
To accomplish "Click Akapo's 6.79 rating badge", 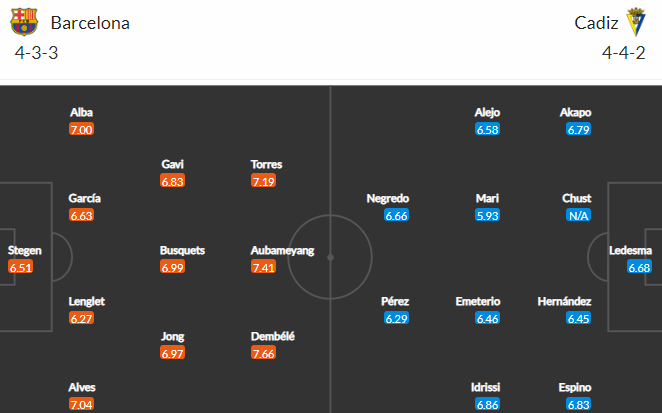I will click(578, 129).
